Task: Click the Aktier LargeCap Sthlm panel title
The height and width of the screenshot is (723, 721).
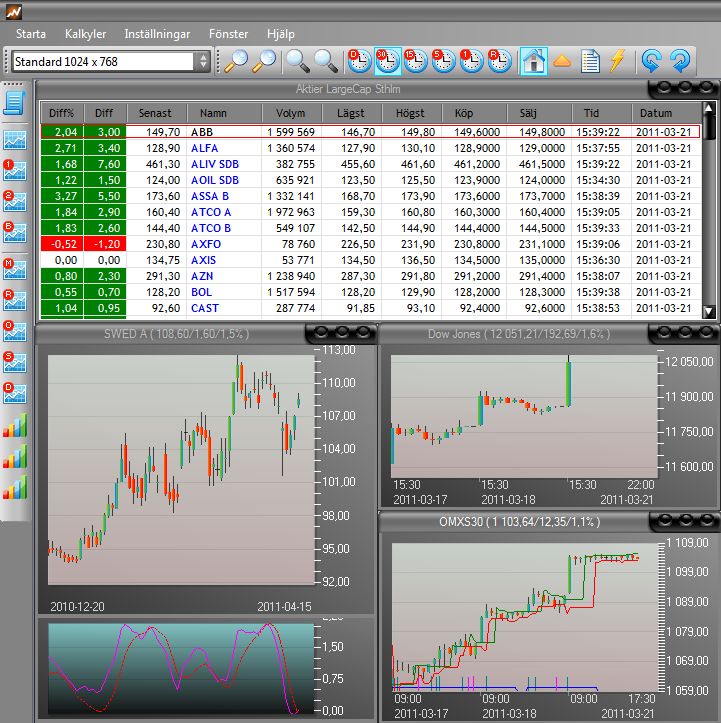Action: (x=348, y=89)
